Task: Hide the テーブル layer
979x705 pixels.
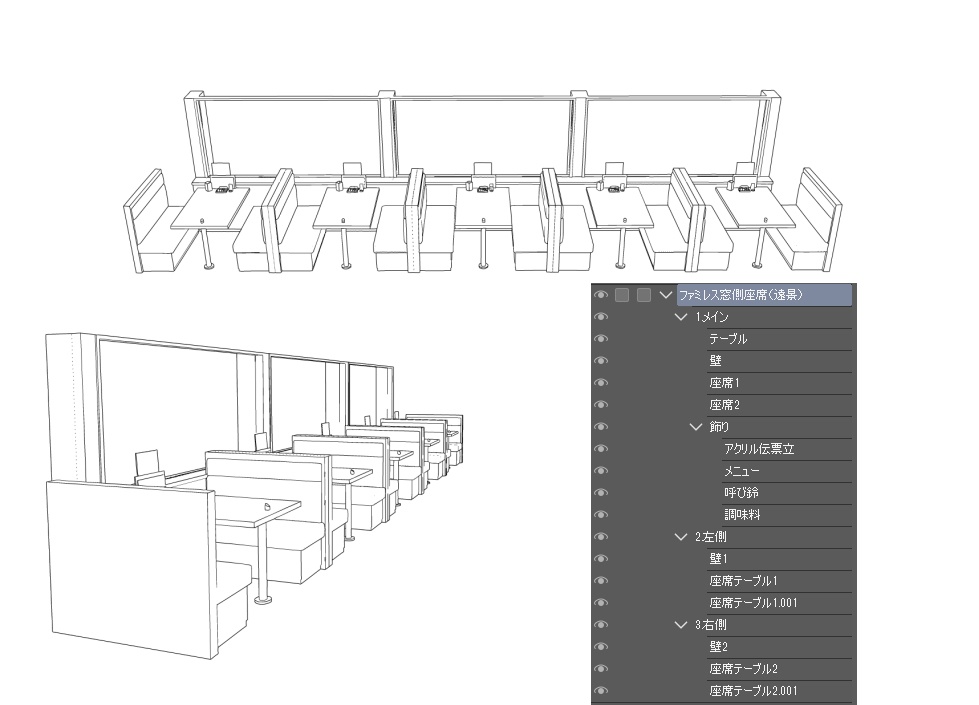Action: tap(600, 339)
